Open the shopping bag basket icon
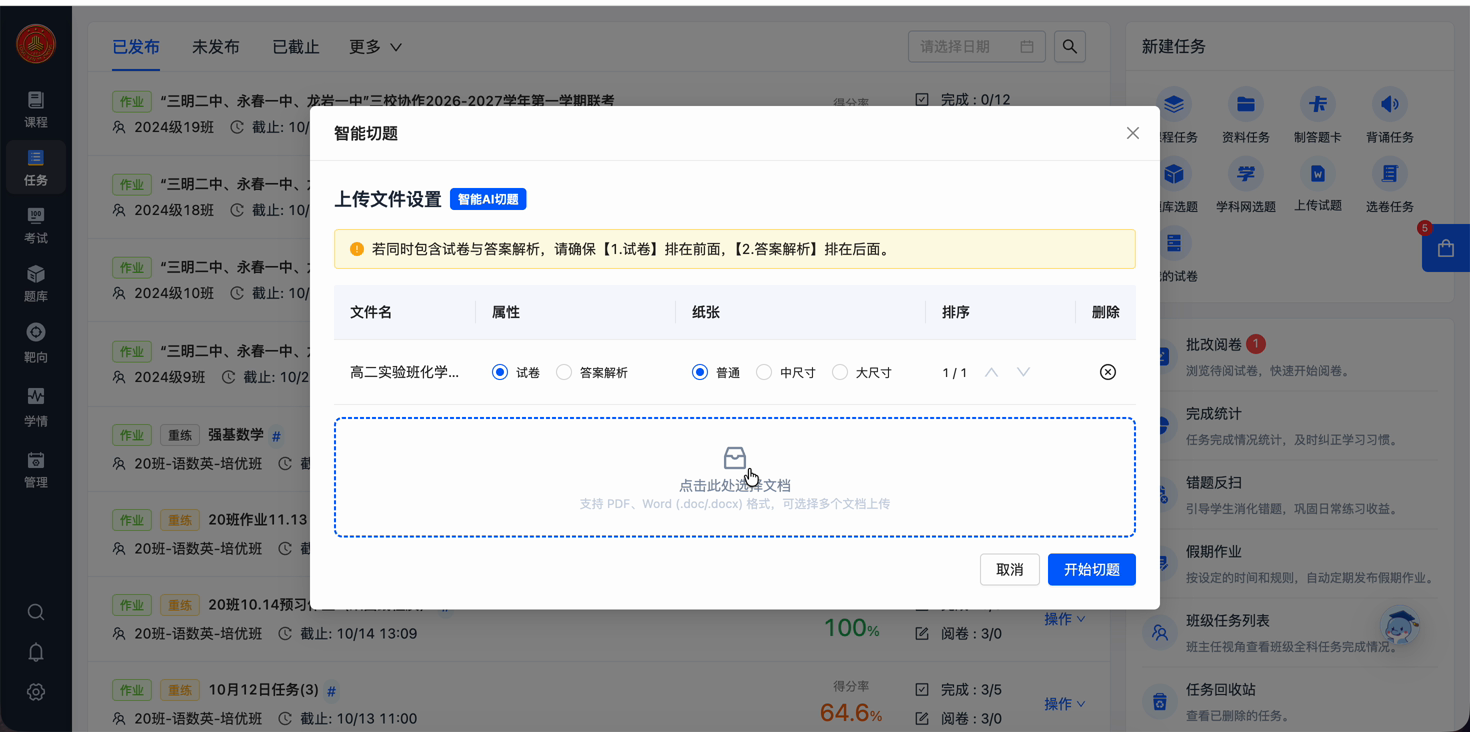The width and height of the screenshot is (1470, 732). tap(1446, 248)
